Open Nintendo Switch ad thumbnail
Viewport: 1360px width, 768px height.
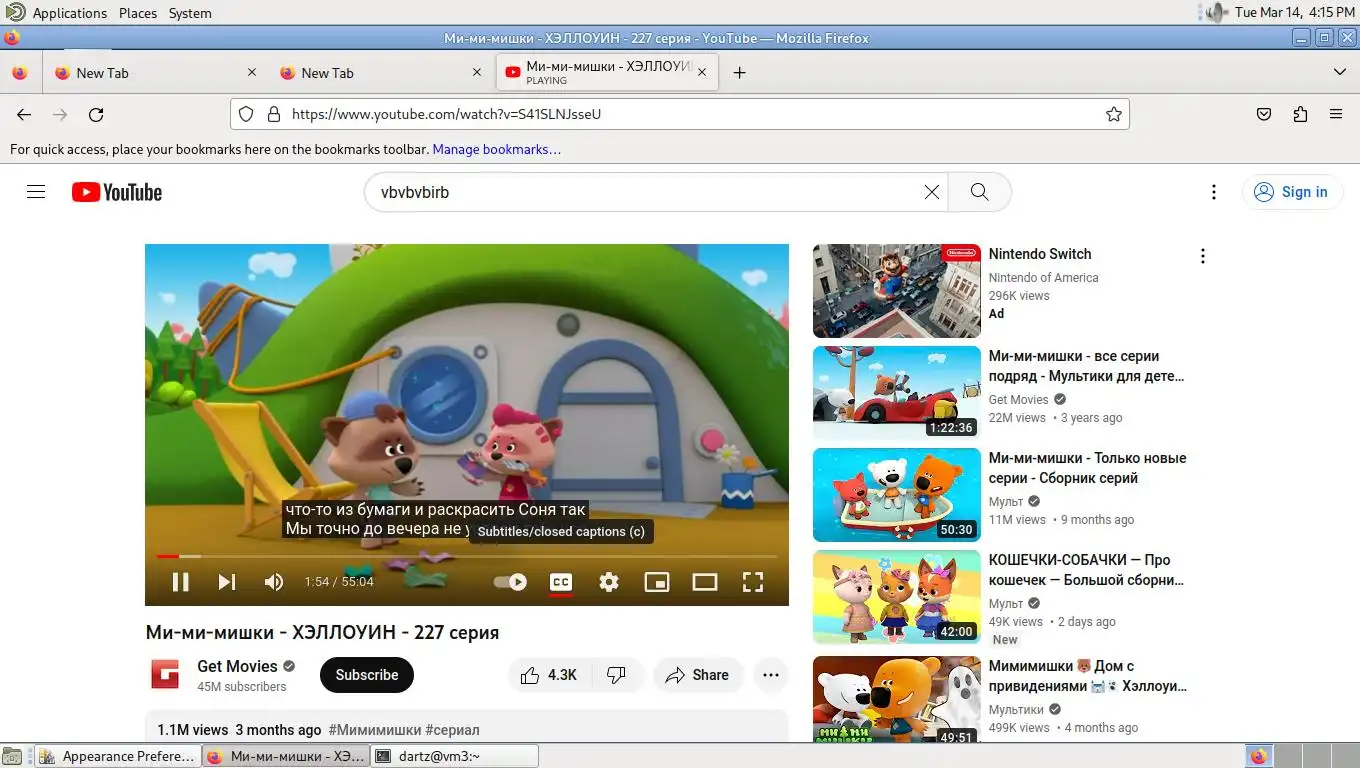pos(897,291)
